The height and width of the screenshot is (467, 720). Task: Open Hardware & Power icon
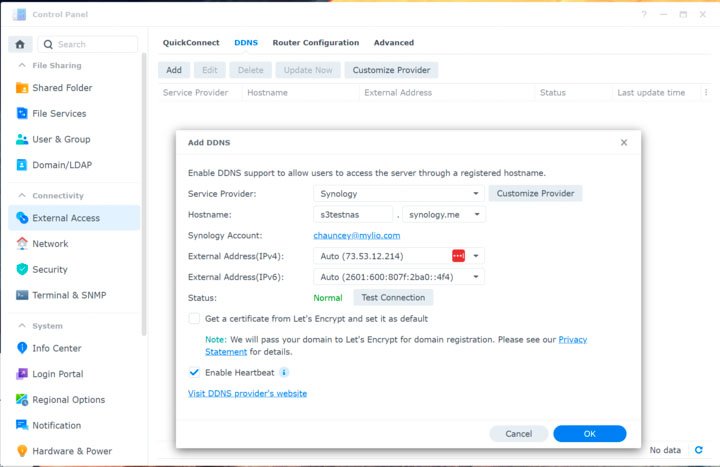(22, 451)
